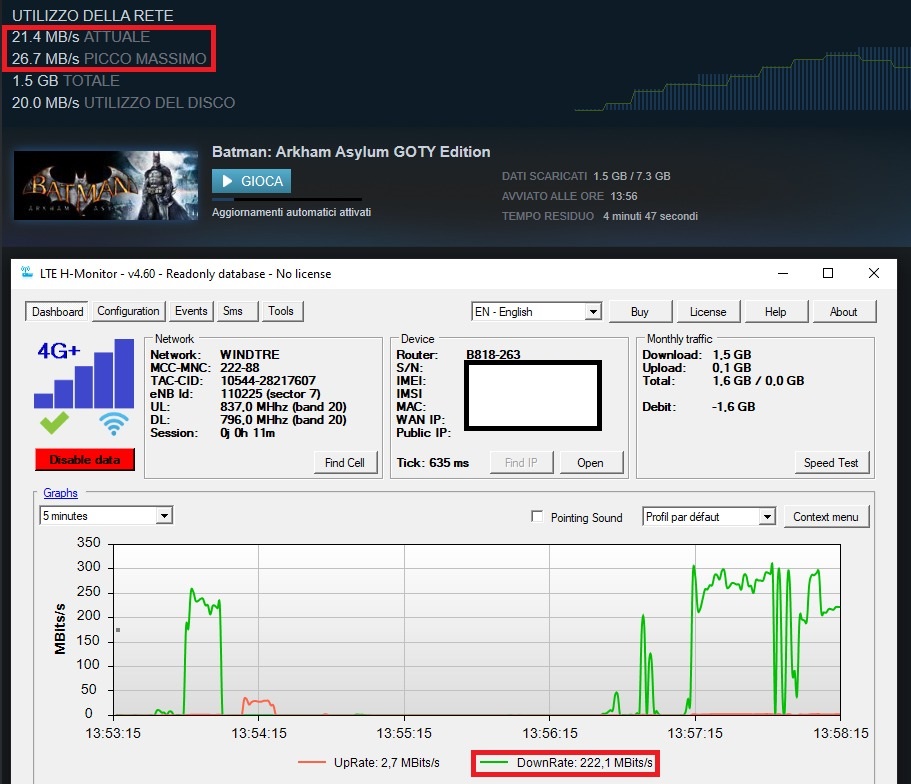The width and height of the screenshot is (911, 784).
Task: Click the TAC-CID value 10544-28217607
Action: (x=268, y=381)
